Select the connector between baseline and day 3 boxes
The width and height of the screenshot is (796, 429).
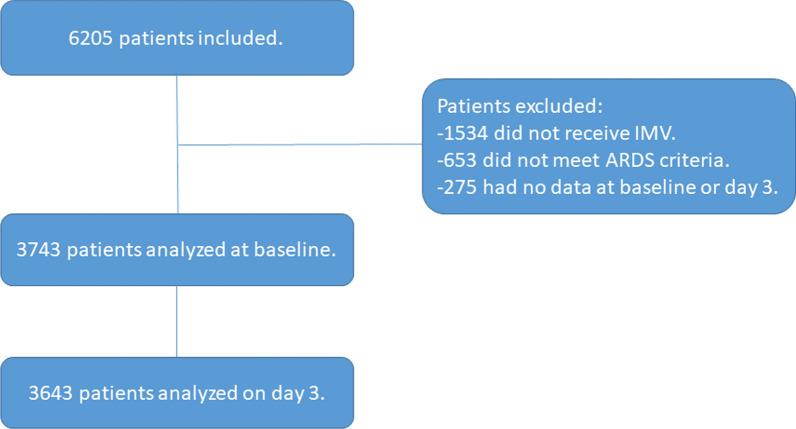coord(177,321)
